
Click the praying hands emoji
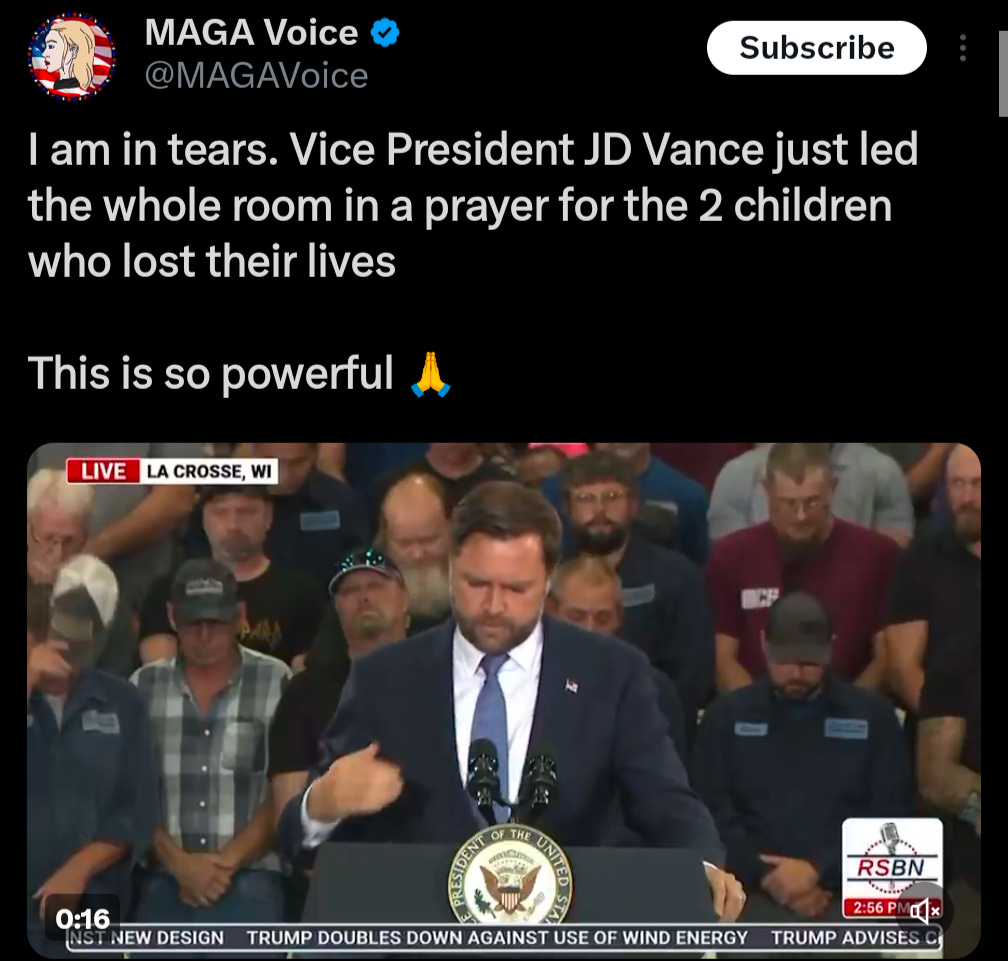coord(430,374)
